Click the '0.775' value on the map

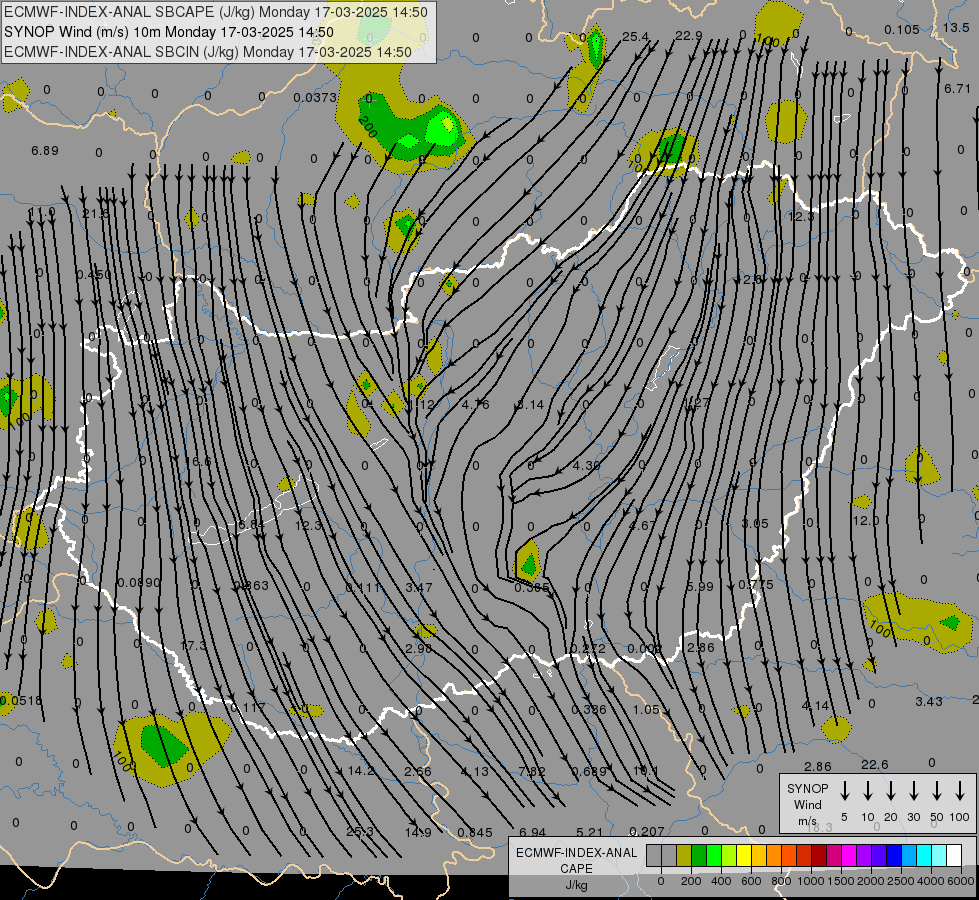(x=755, y=585)
